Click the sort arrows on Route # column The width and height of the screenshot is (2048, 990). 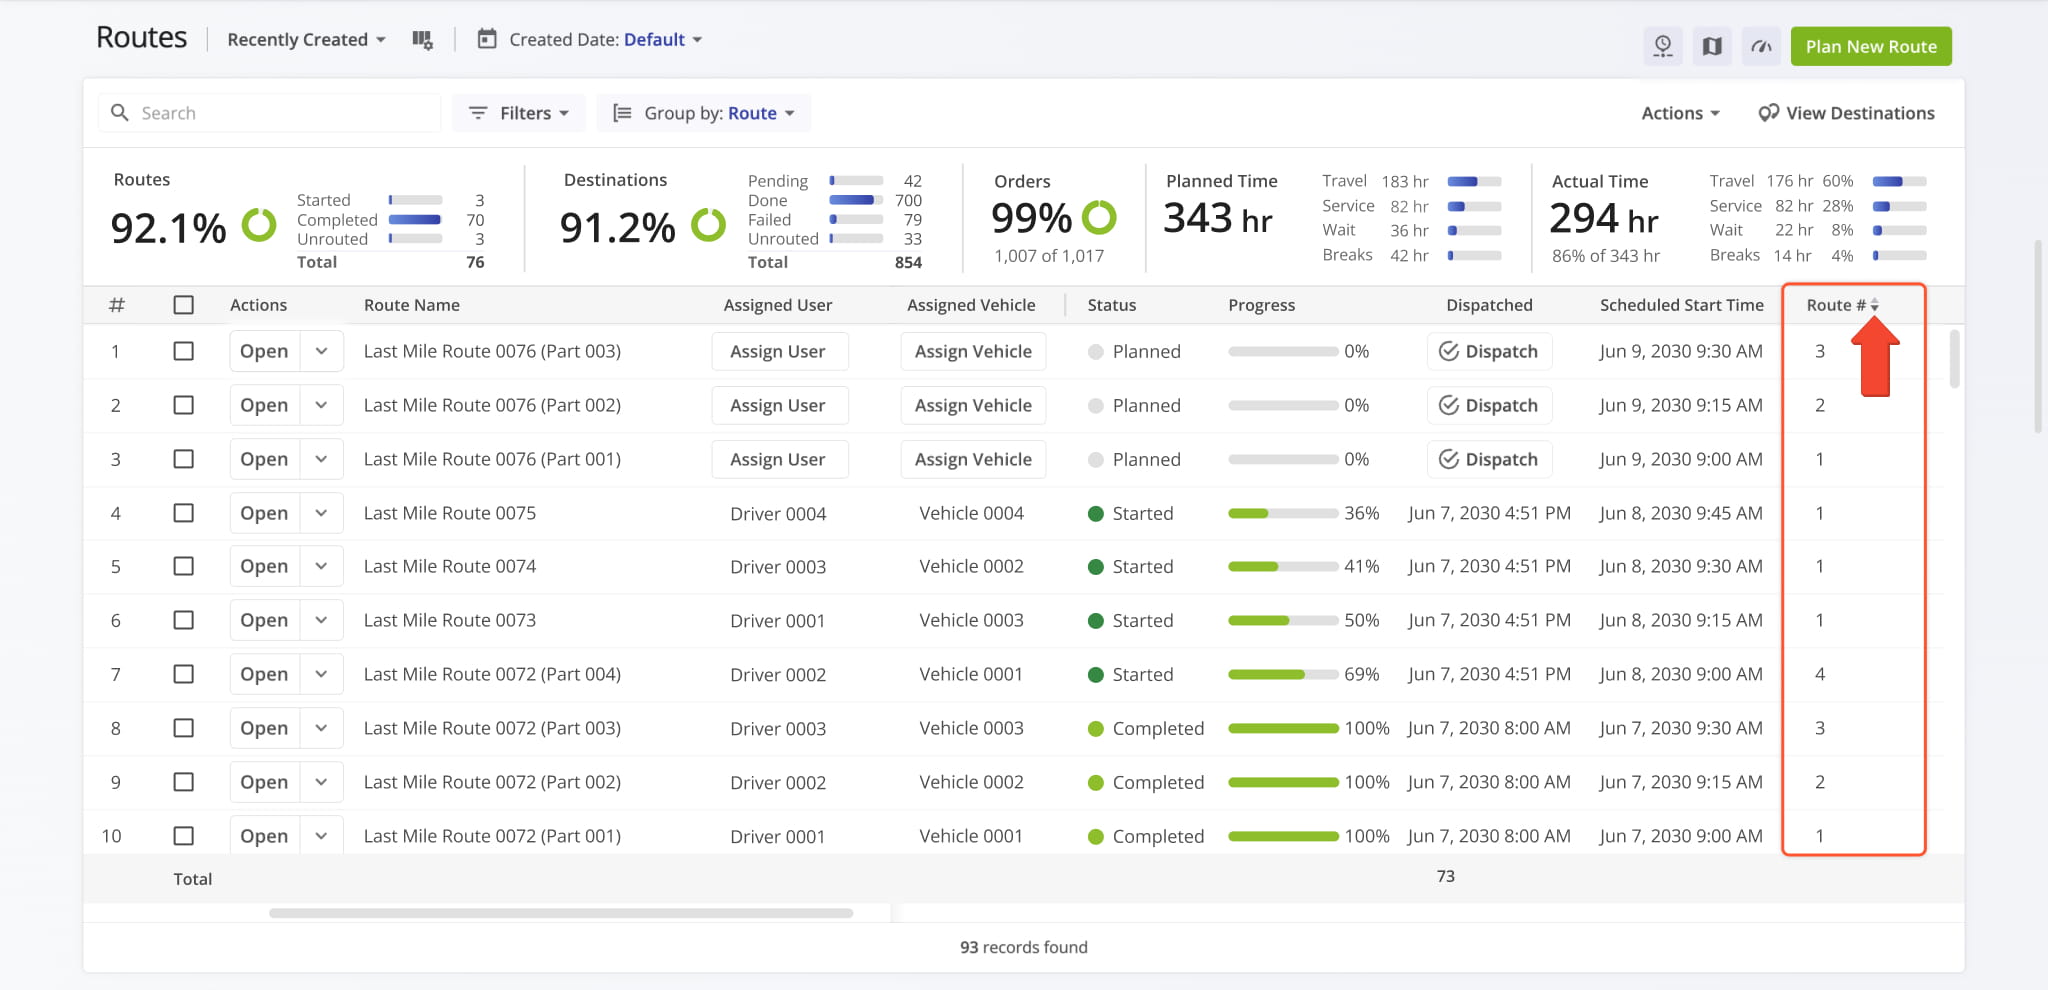pyautogui.click(x=1875, y=305)
